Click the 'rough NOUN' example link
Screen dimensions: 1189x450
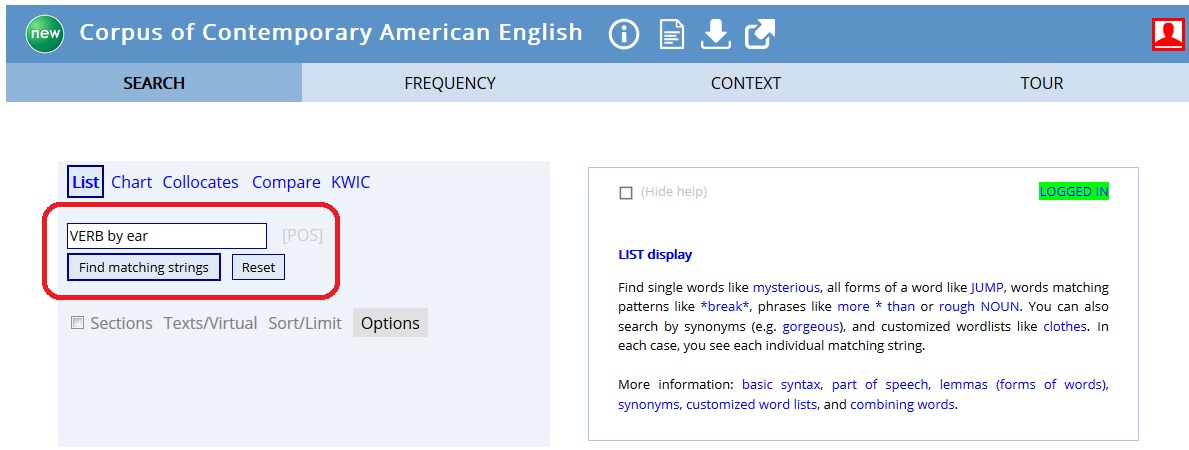[979, 307]
